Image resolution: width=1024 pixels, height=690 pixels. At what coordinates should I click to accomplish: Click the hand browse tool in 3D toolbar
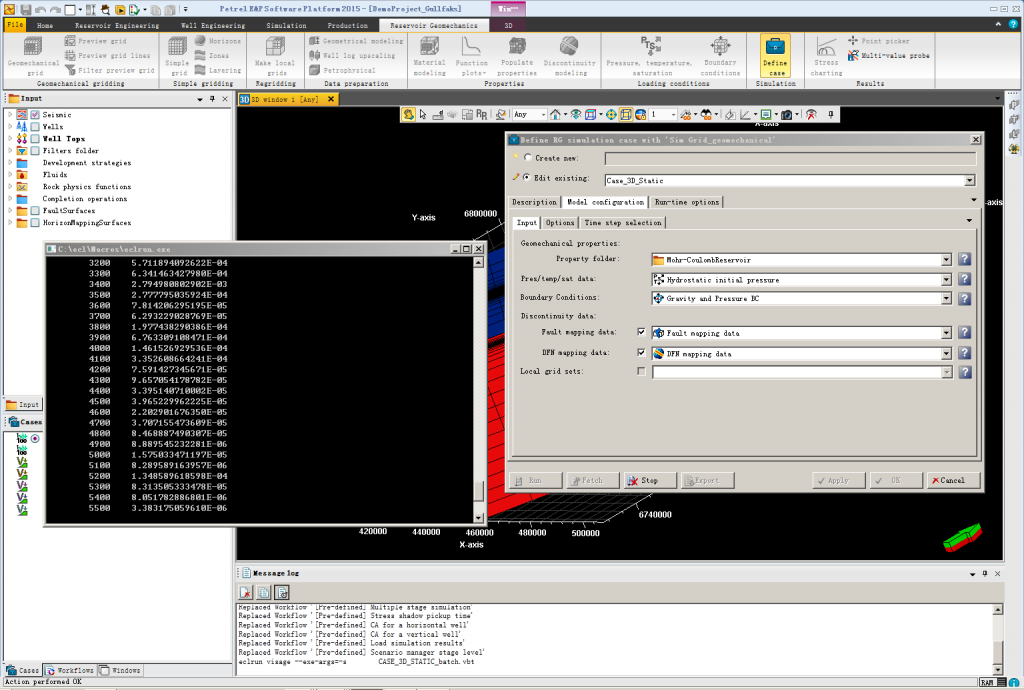coord(408,114)
